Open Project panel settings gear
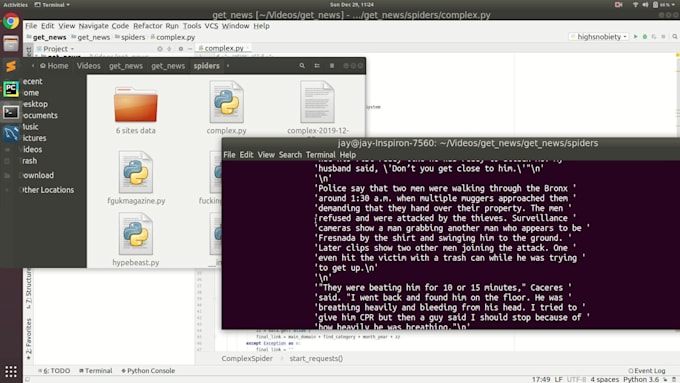The image size is (680, 383). pos(181,49)
